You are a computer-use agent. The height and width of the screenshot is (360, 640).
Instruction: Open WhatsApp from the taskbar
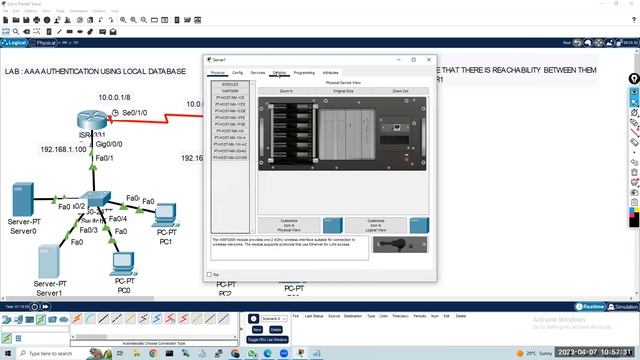click(x=252, y=353)
